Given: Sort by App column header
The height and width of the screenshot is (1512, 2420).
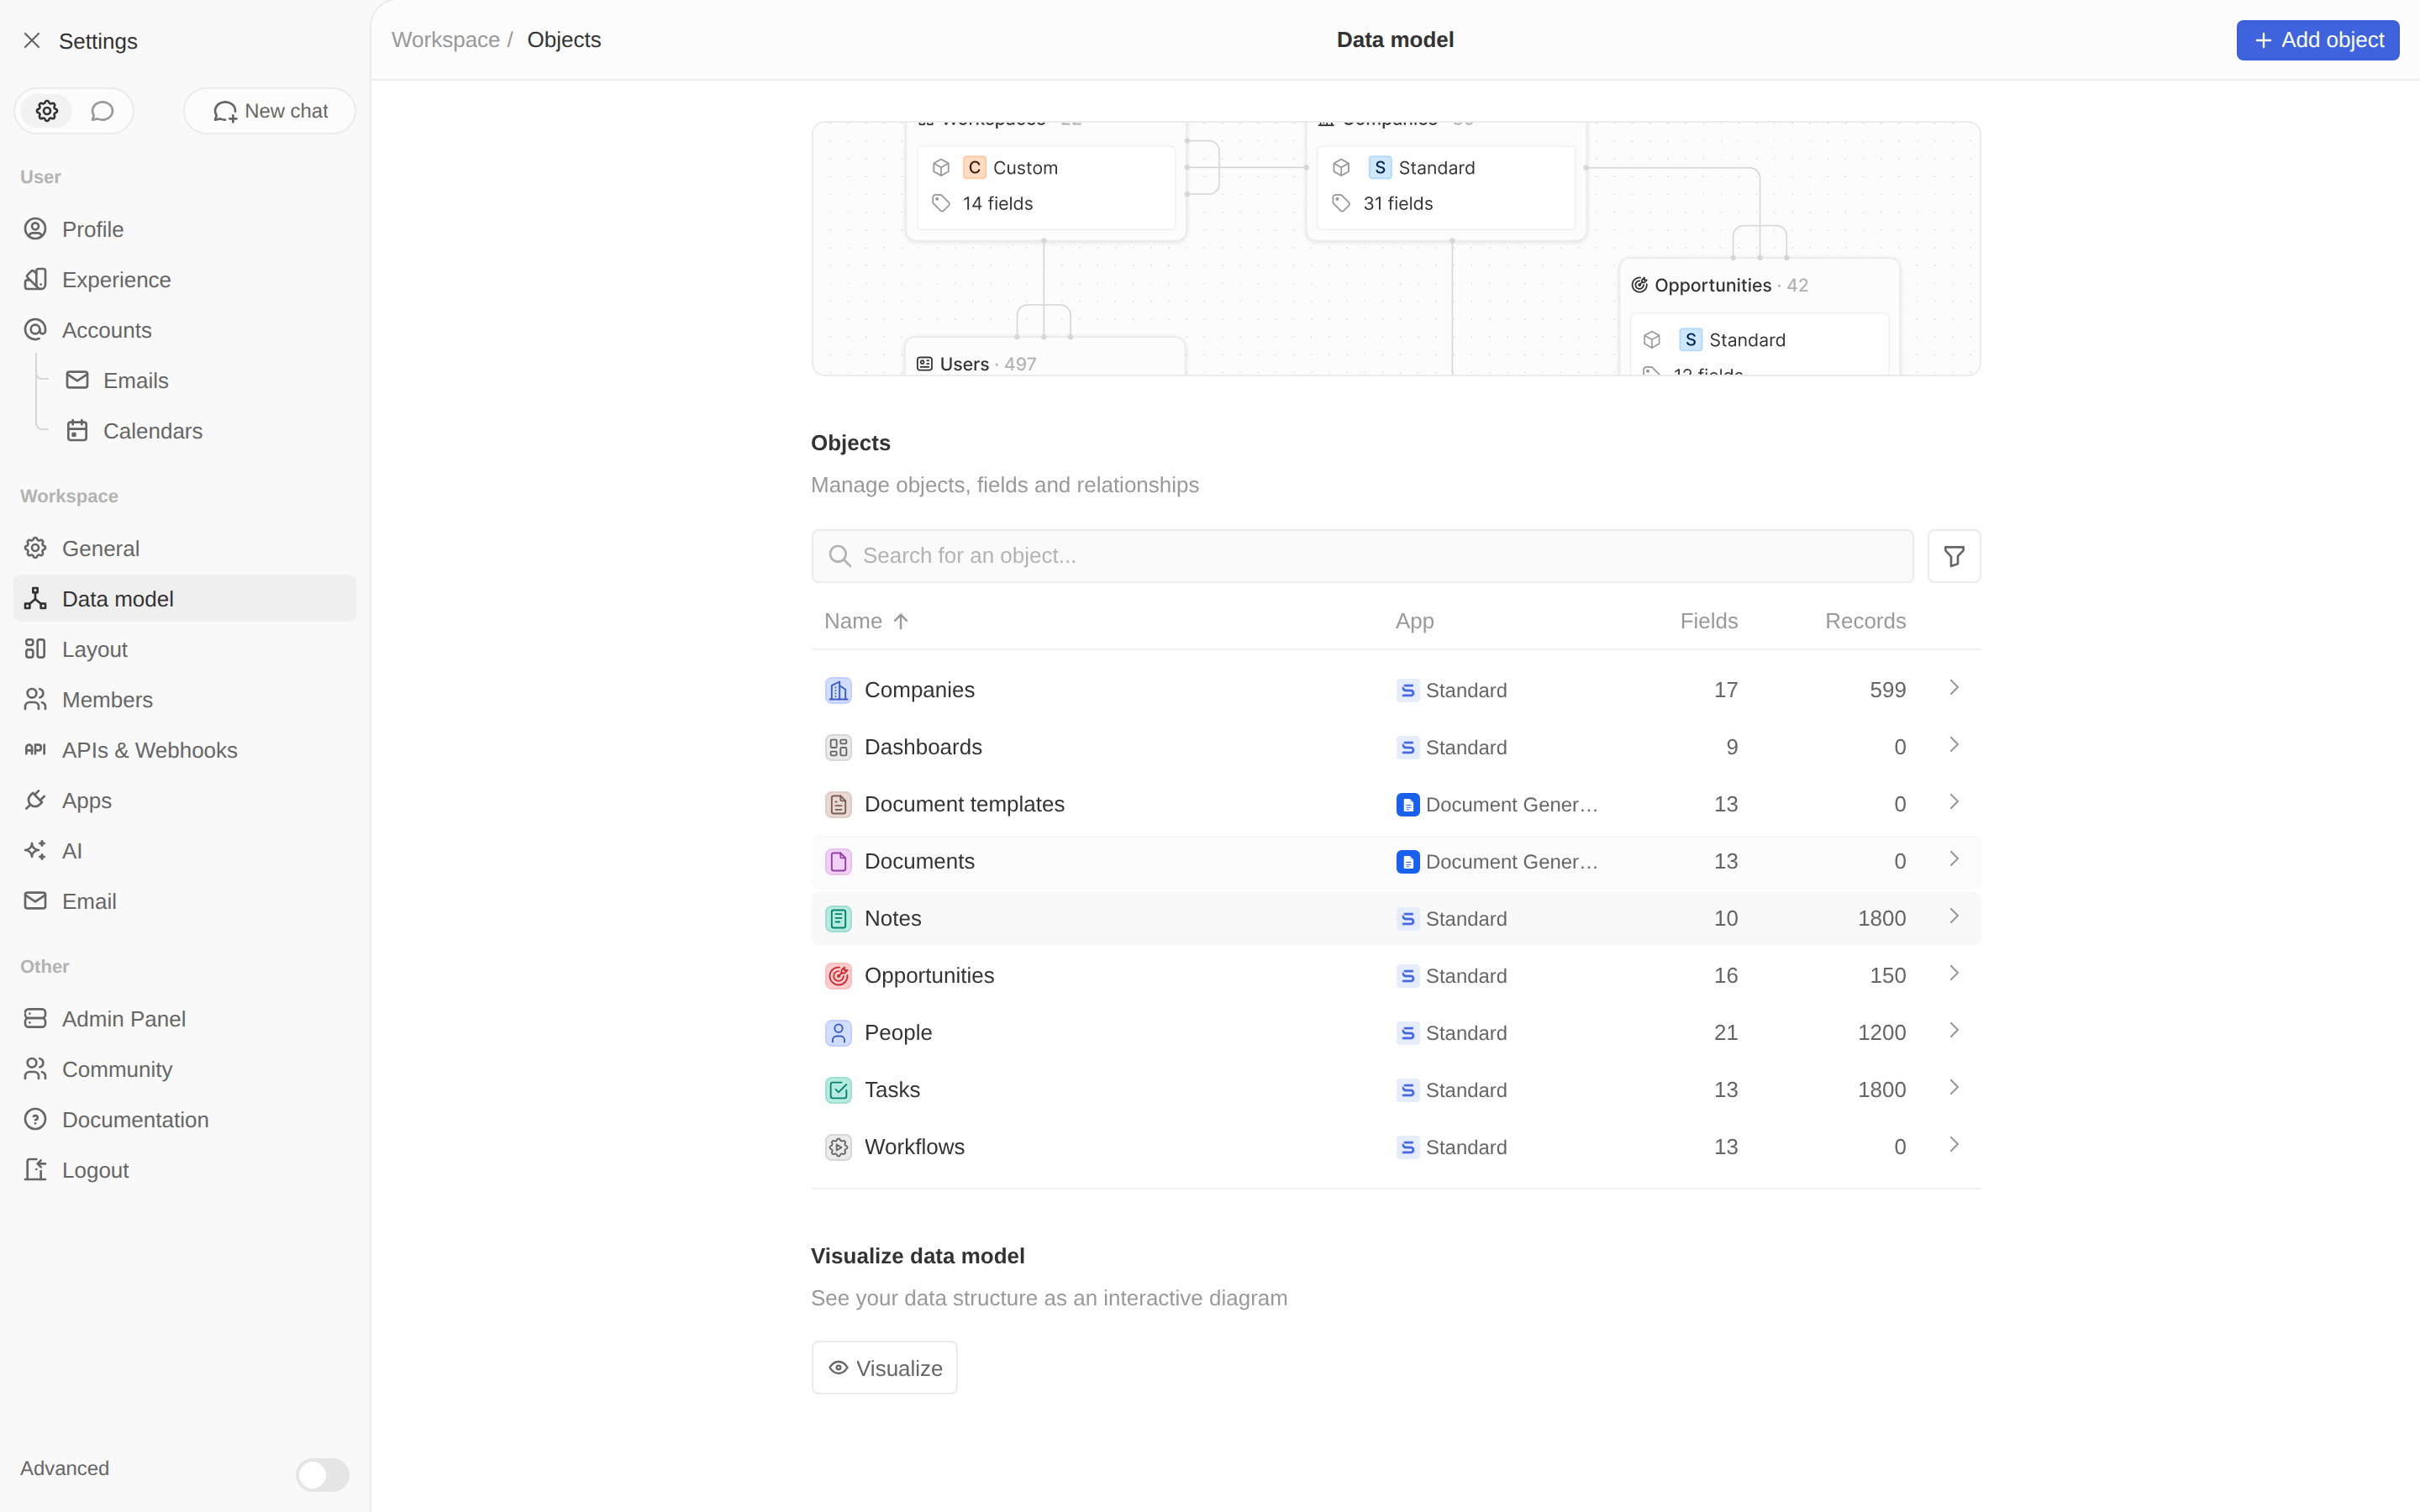Looking at the screenshot, I should [x=1414, y=621].
